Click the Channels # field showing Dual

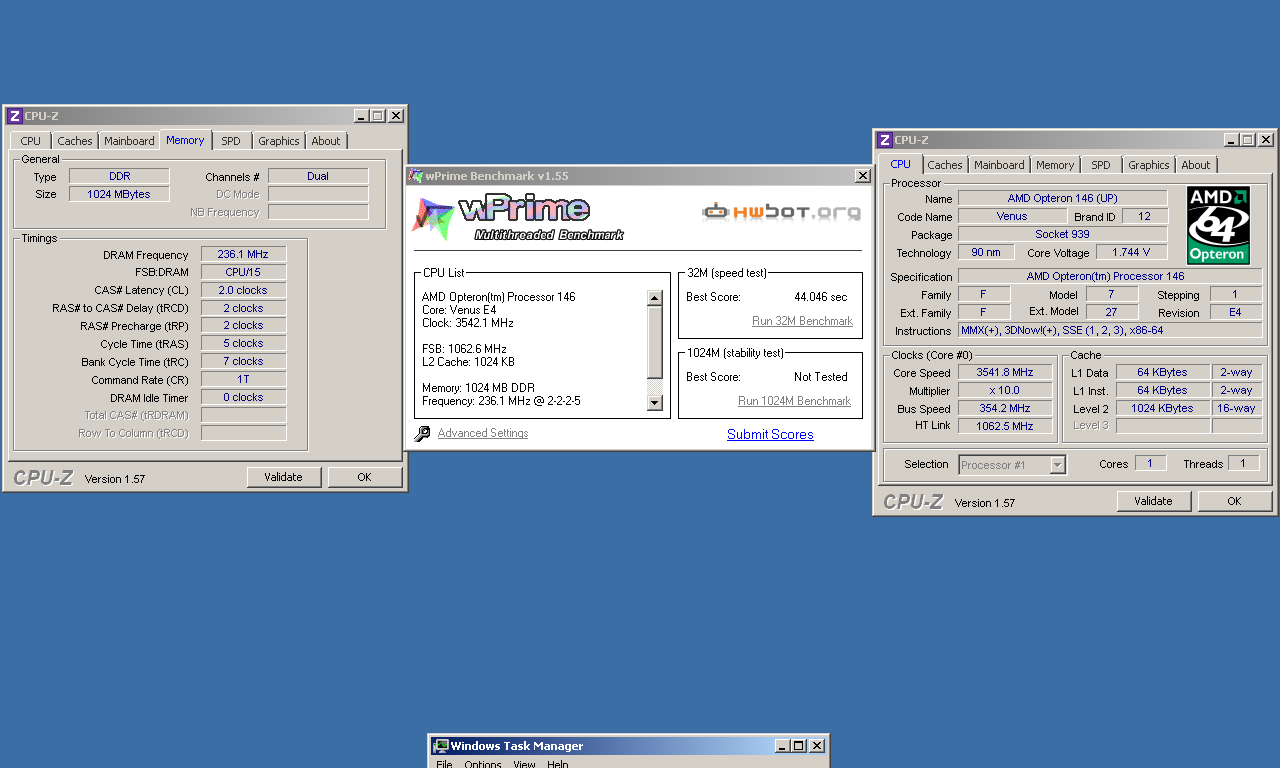click(x=318, y=176)
